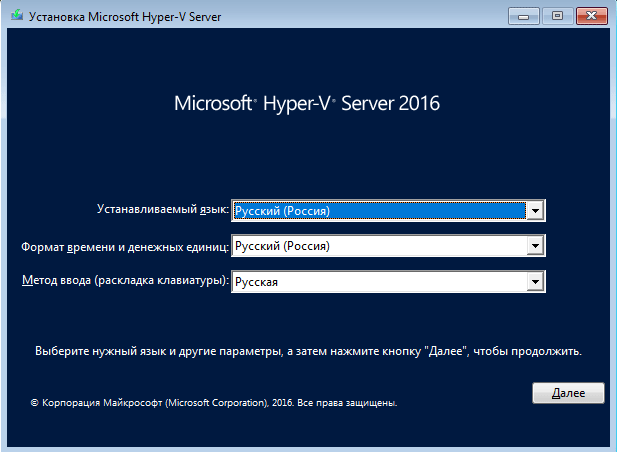617x452 pixels.
Task: Click the label Метод ввода (раскладка клавиатуры)
Action: coord(125,280)
